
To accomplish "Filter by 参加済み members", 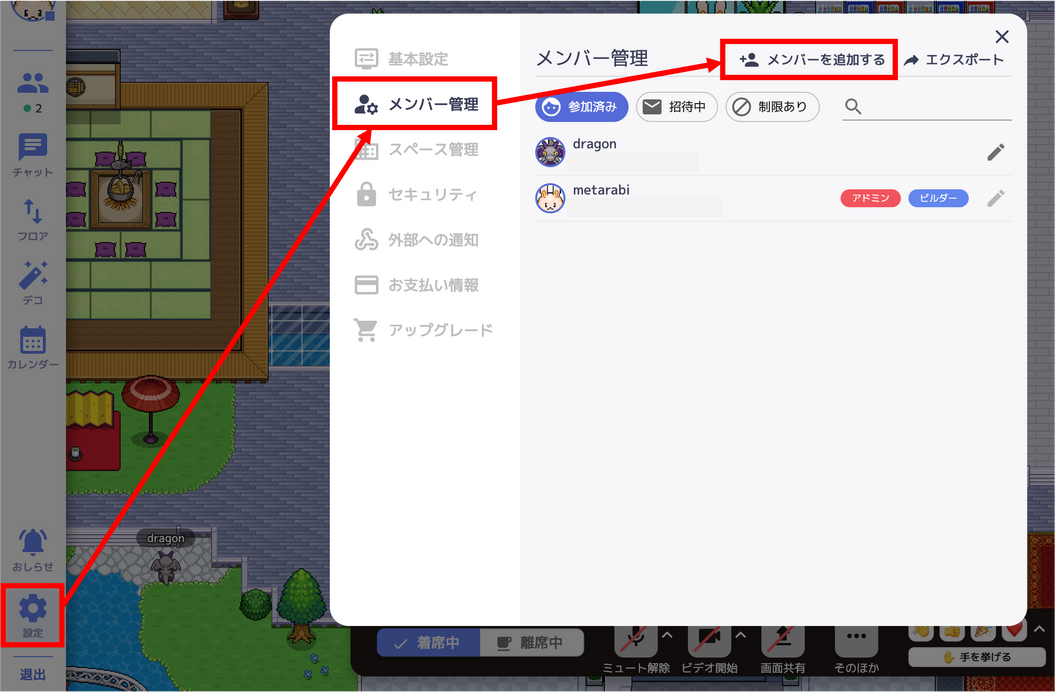I will tap(581, 106).
